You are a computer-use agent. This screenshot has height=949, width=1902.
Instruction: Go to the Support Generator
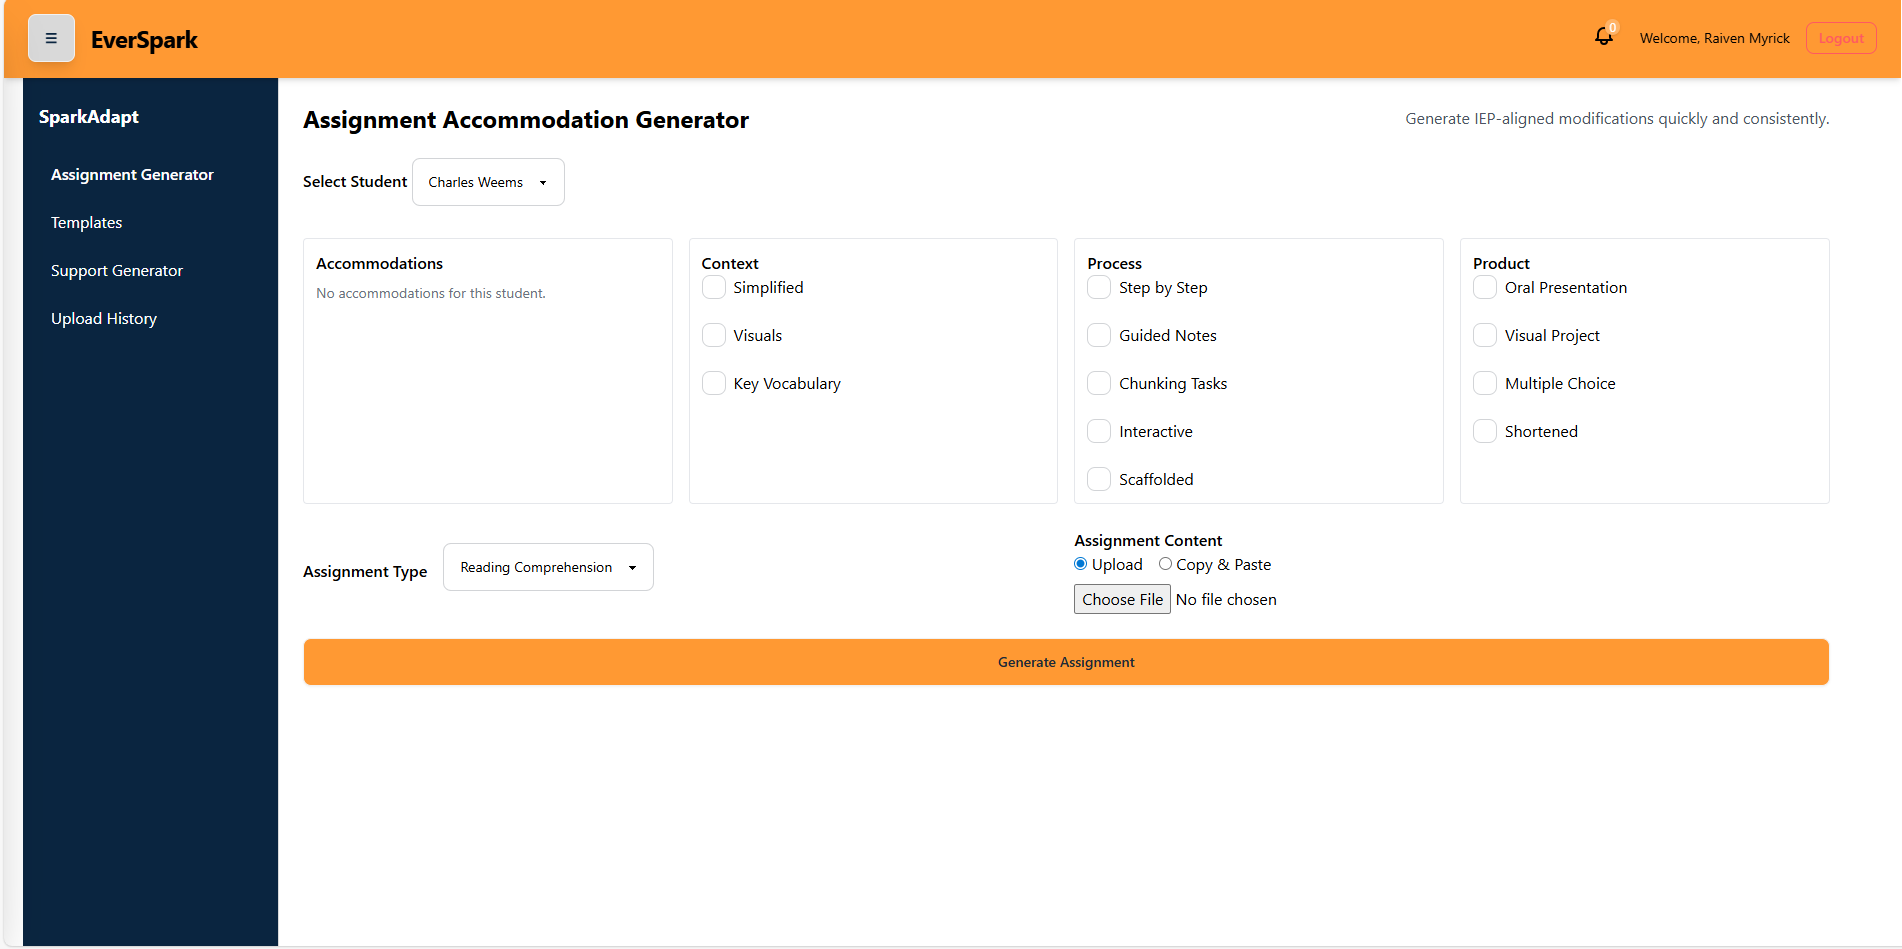(116, 270)
